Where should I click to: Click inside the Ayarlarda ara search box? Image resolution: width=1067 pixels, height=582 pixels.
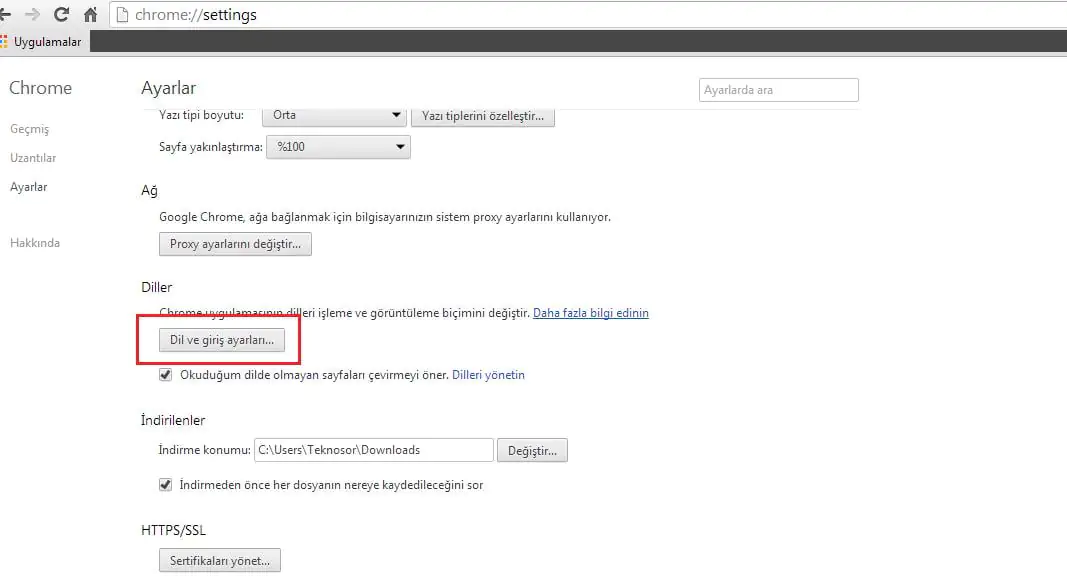(778, 89)
